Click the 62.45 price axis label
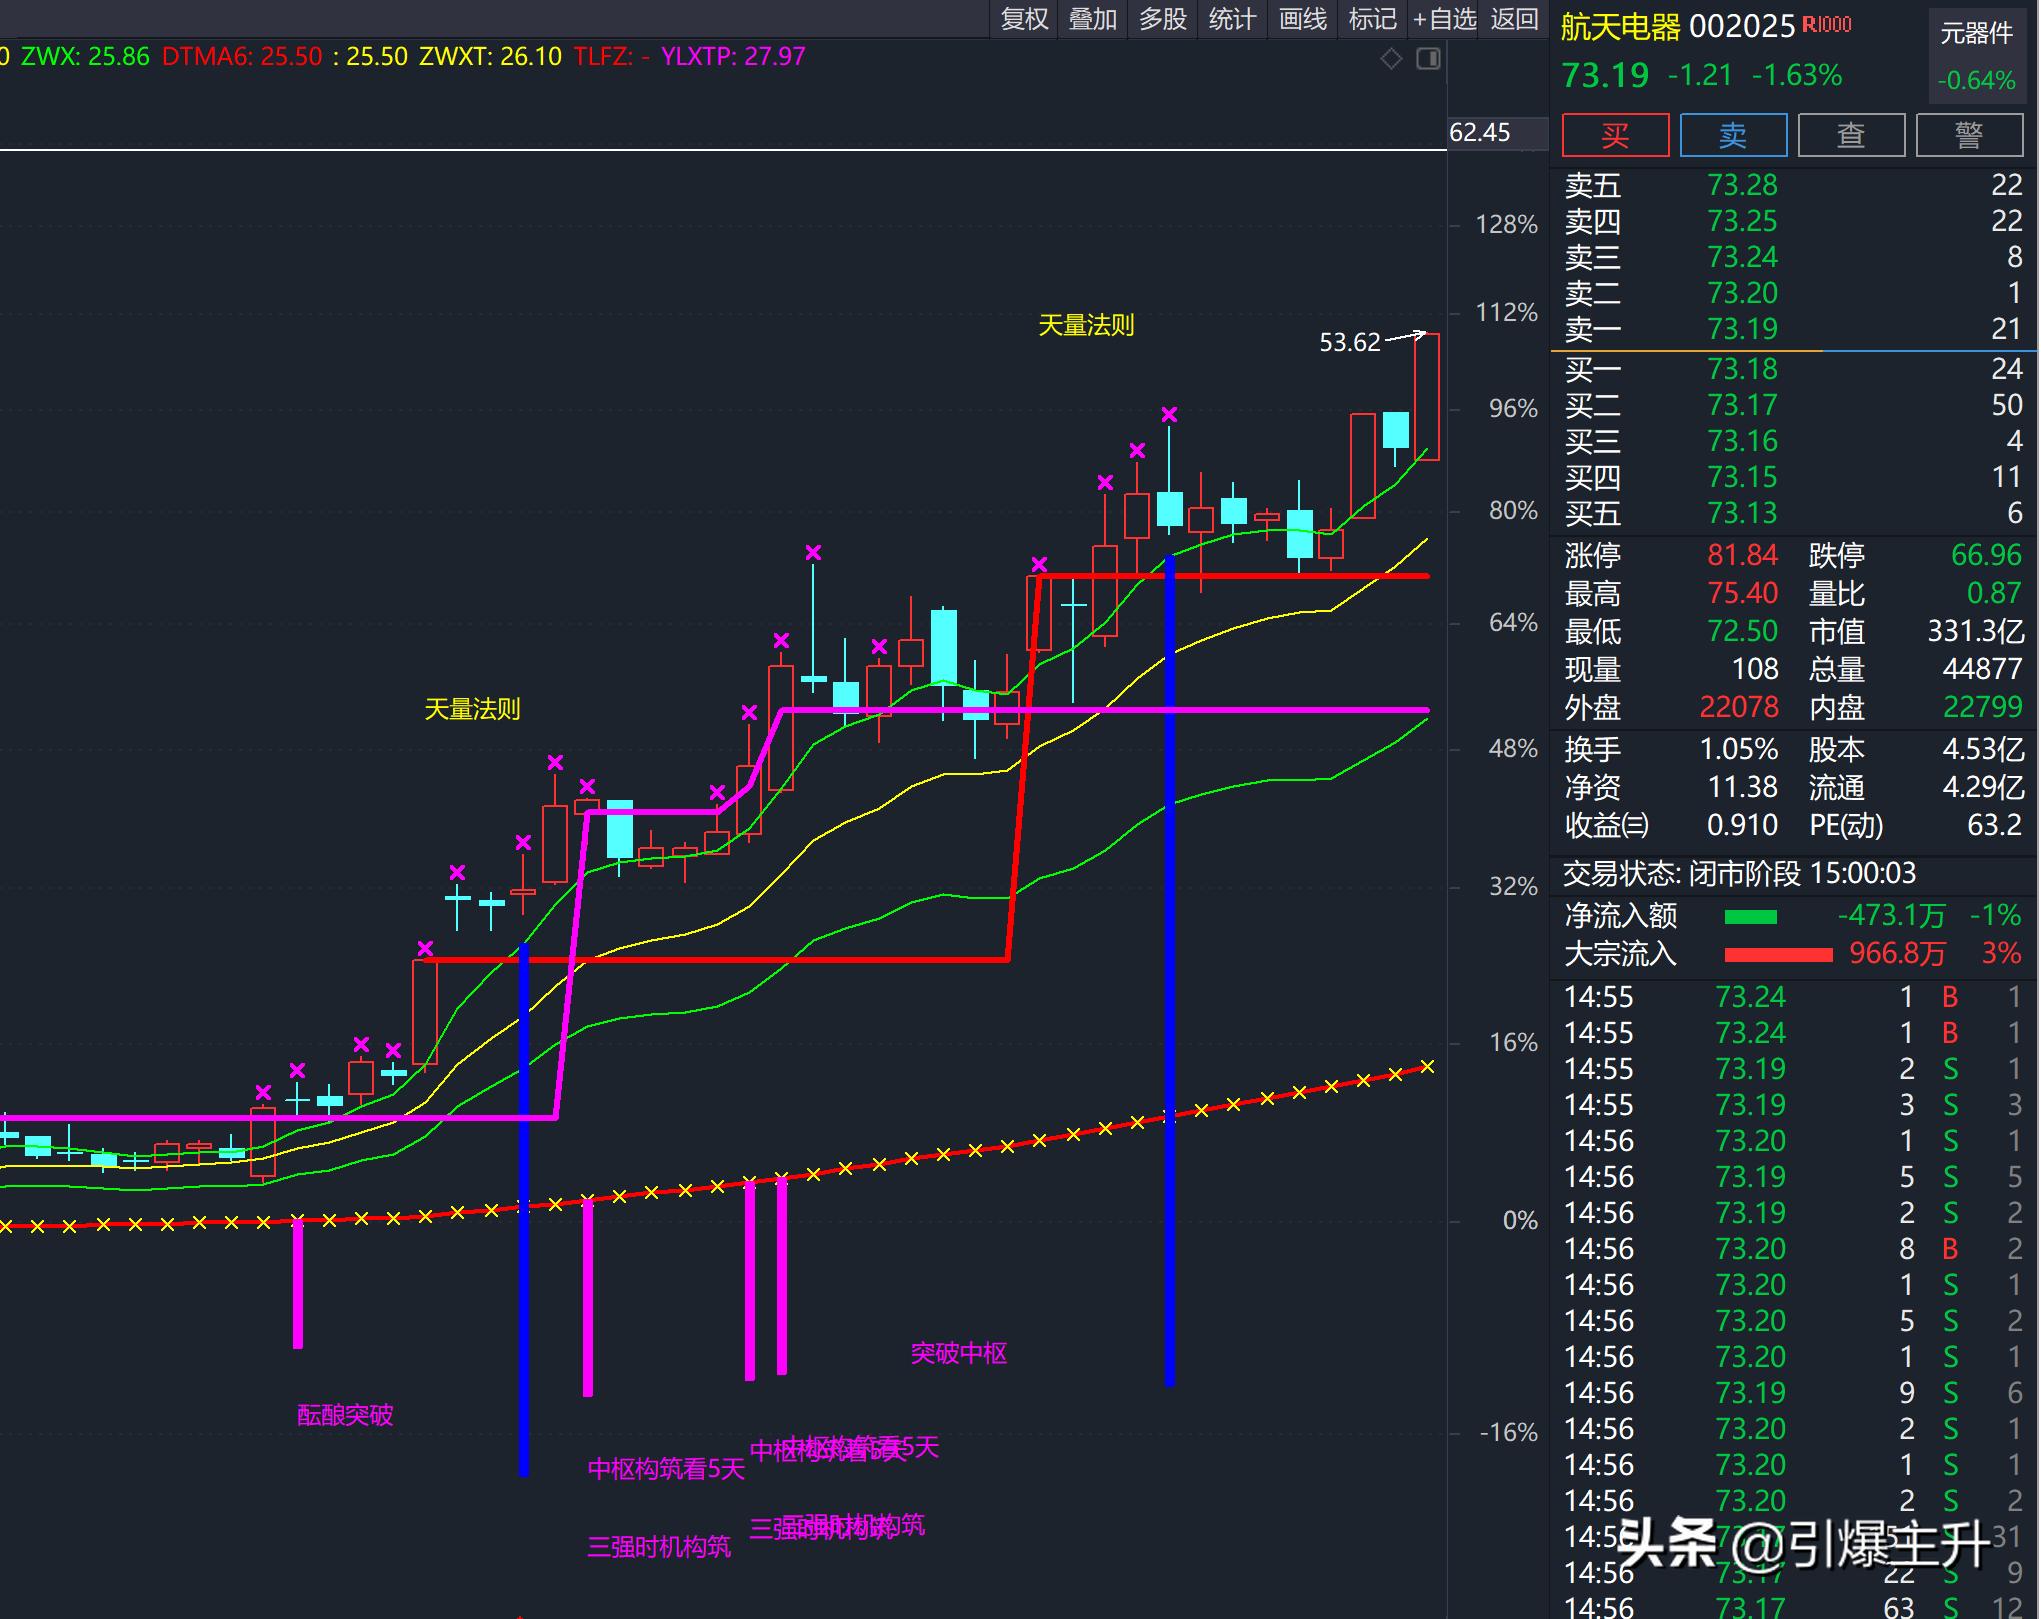Screen dimensions: 2041x1619 (1481, 133)
